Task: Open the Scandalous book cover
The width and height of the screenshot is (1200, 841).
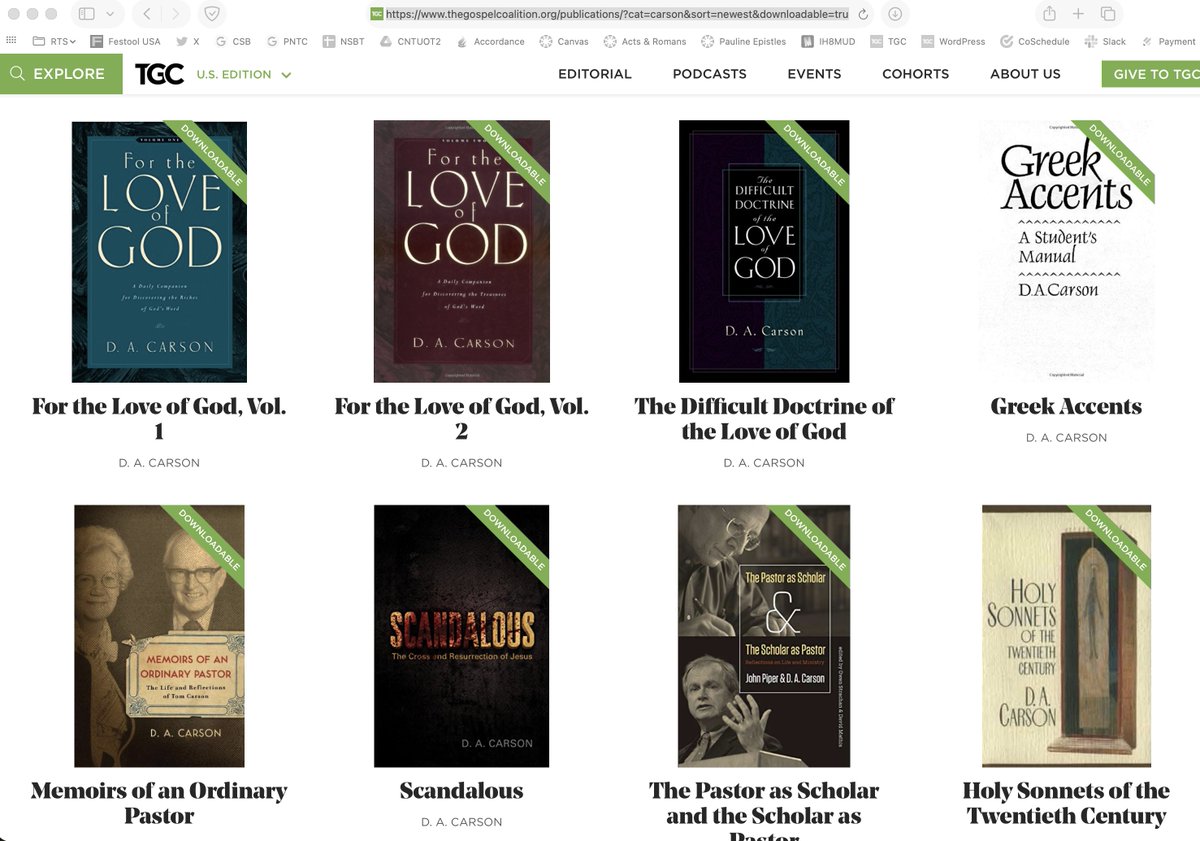Action: coord(461,636)
